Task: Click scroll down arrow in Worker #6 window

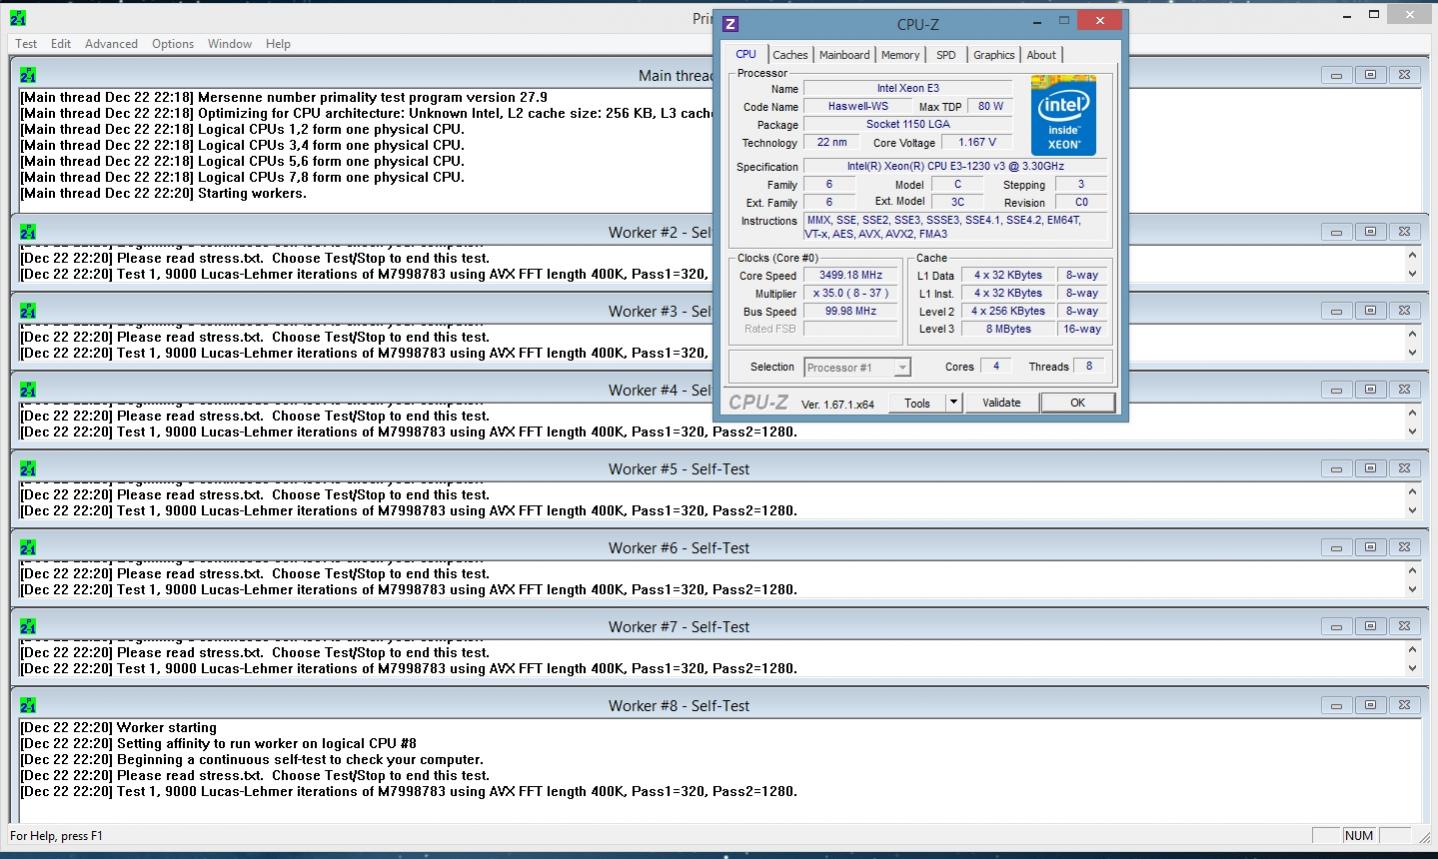Action: coord(1412,590)
